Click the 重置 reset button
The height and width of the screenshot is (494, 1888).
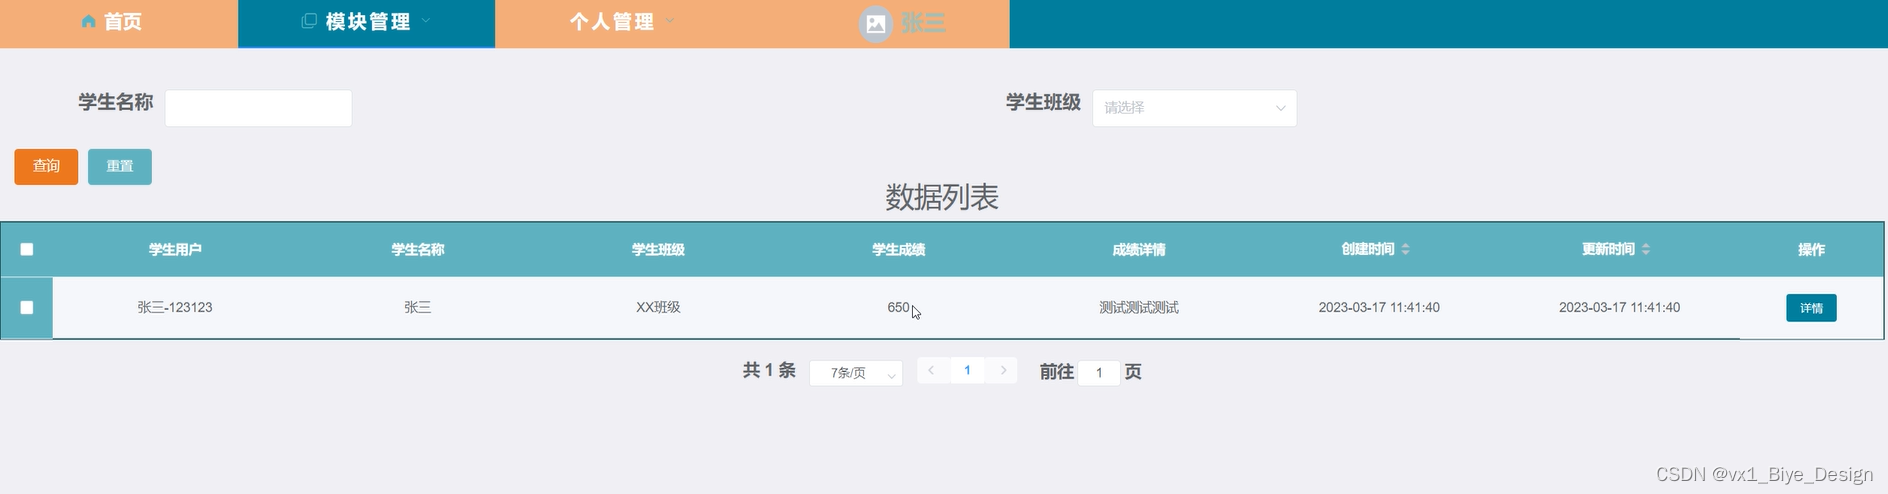click(120, 167)
